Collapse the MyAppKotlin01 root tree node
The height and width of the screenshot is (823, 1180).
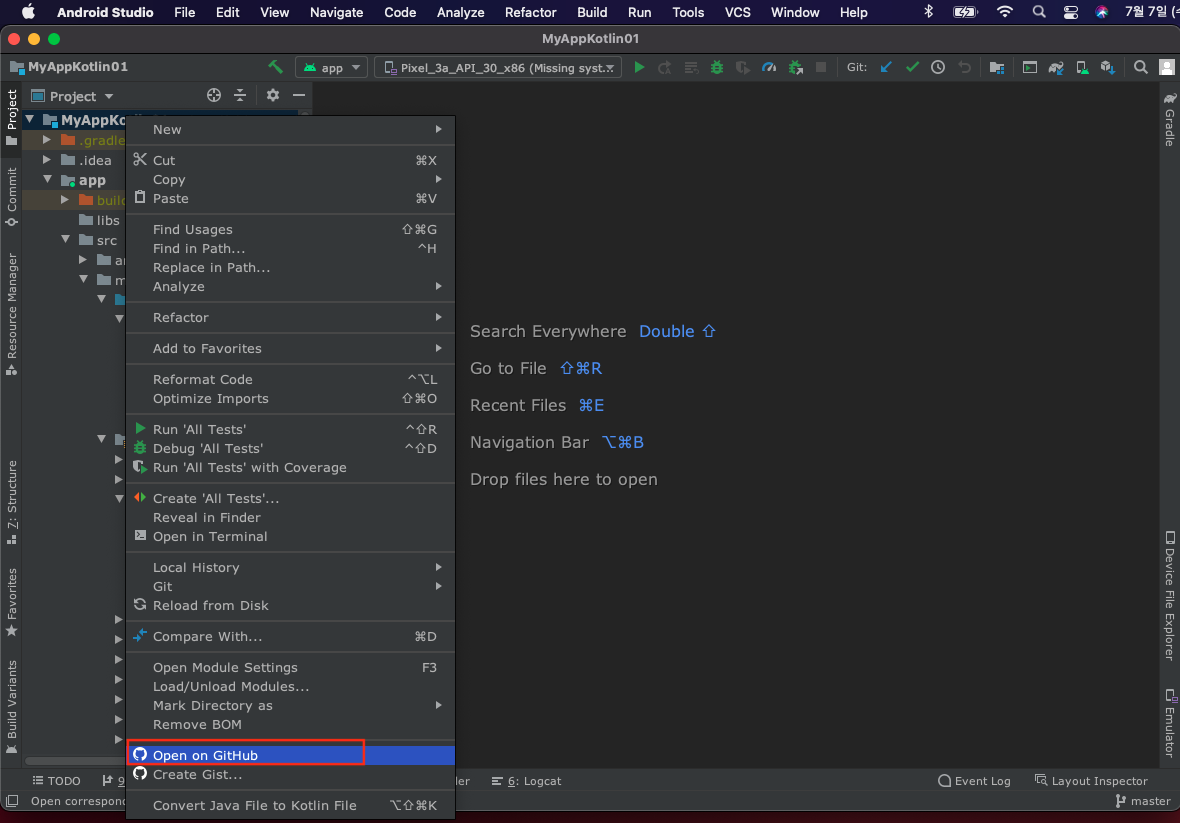[30, 119]
